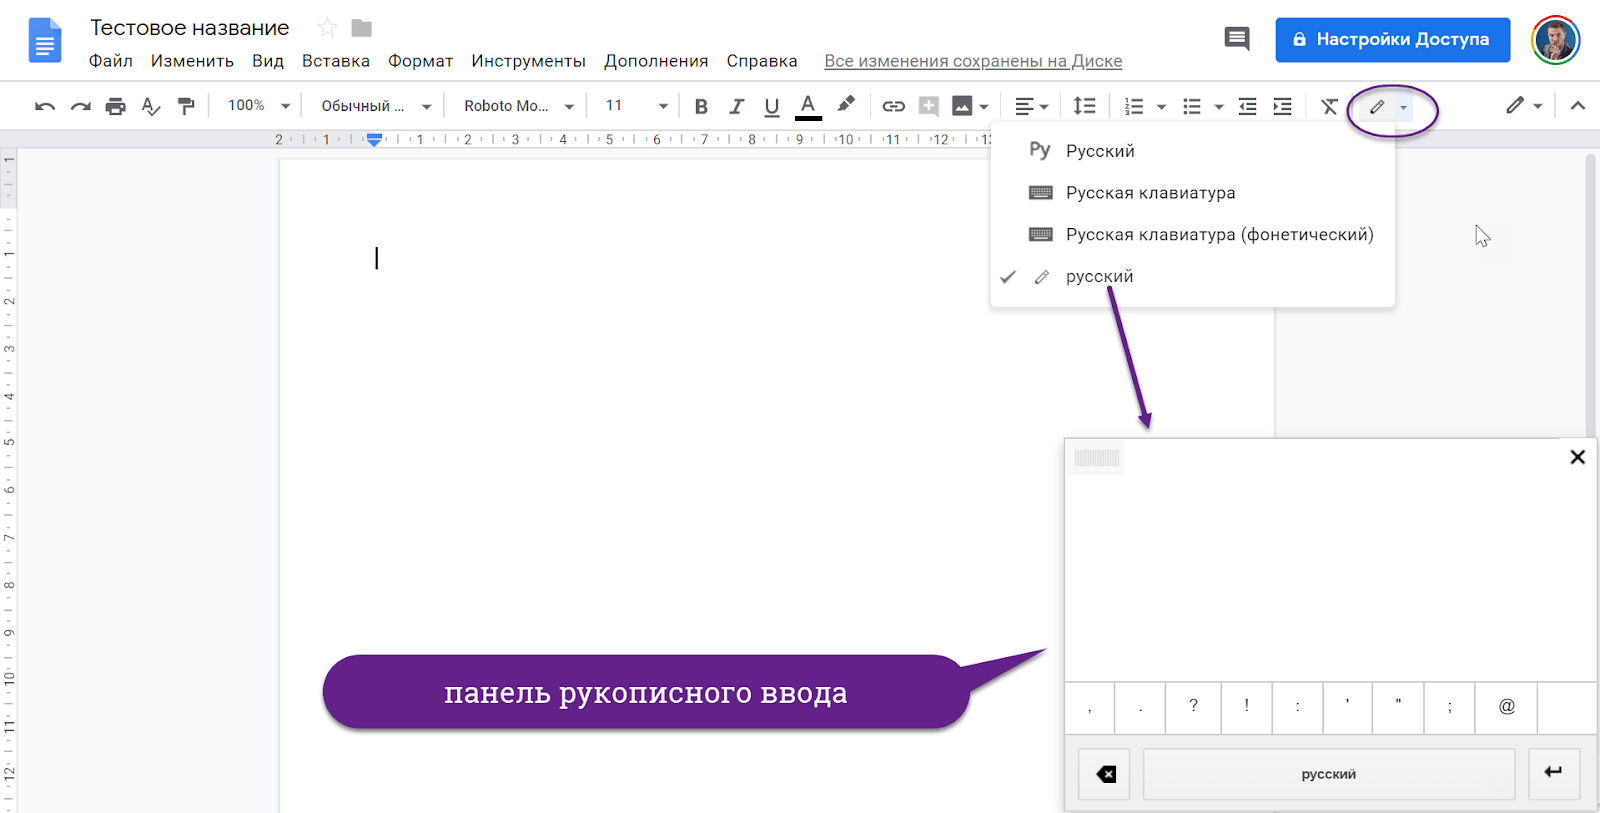Open the text color picker
Screen dimensions: 1600x813
click(808, 106)
